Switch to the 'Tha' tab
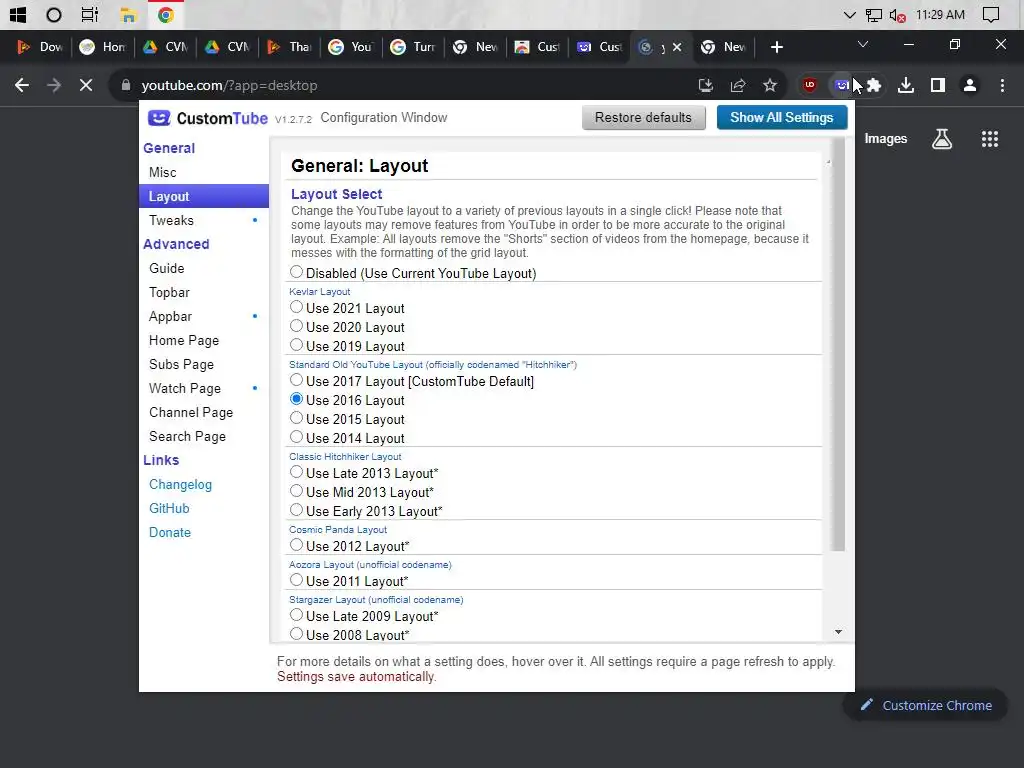Image resolution: width=1024 pixels, height=768 pixels. tap(290, 47)
